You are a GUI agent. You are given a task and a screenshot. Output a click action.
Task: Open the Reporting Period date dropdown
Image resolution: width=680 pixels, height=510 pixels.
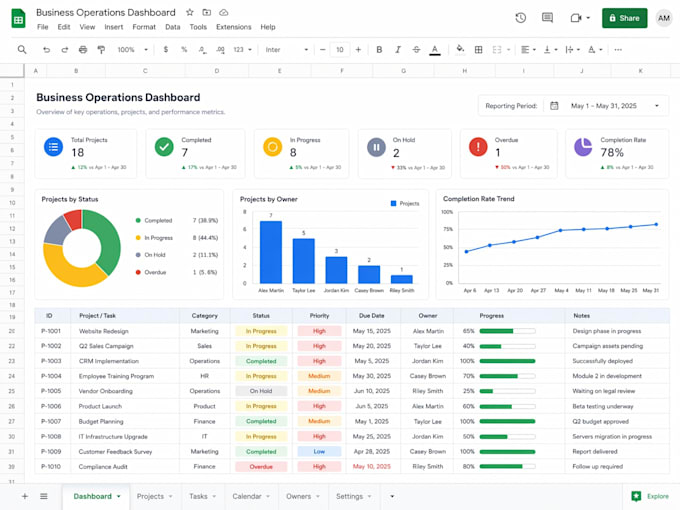[x=657, y=105]
